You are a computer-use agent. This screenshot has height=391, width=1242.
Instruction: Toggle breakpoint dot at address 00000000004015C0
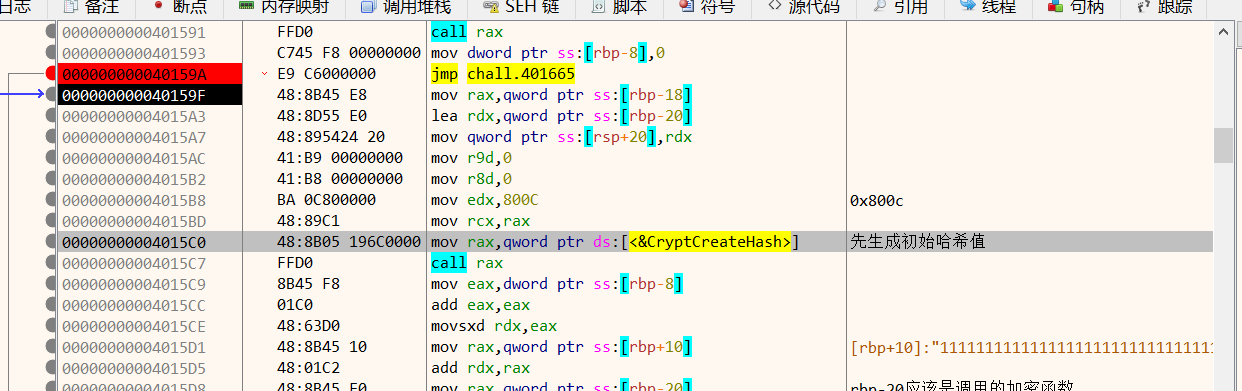pos(51,242)
